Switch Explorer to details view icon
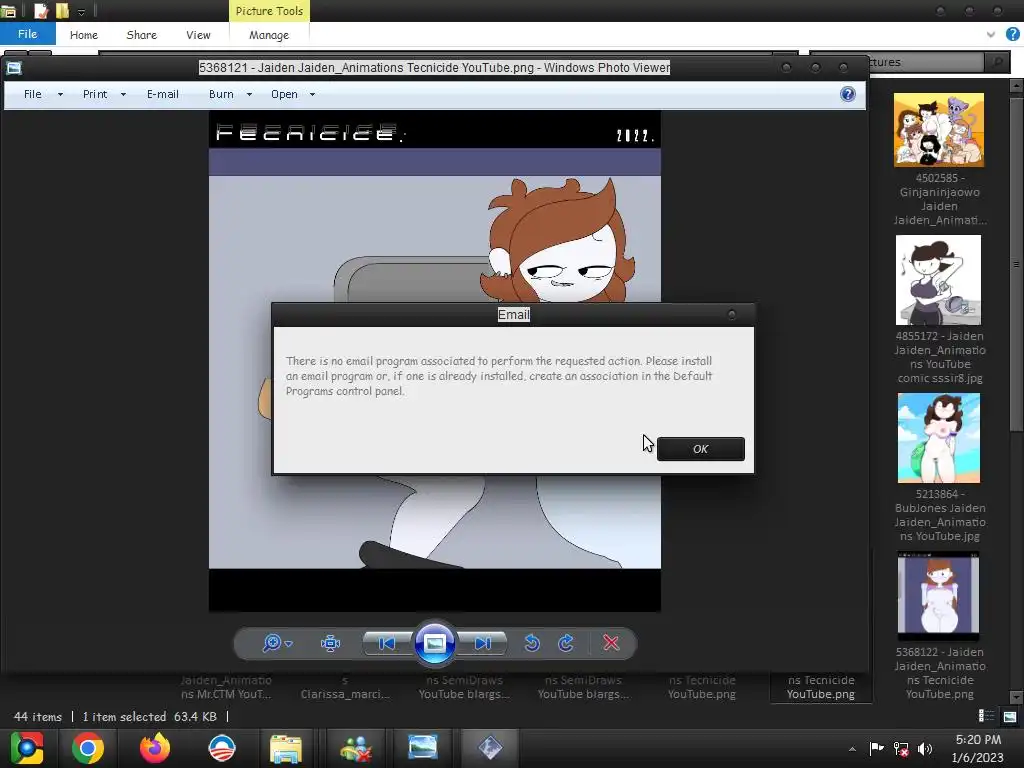 986,716
